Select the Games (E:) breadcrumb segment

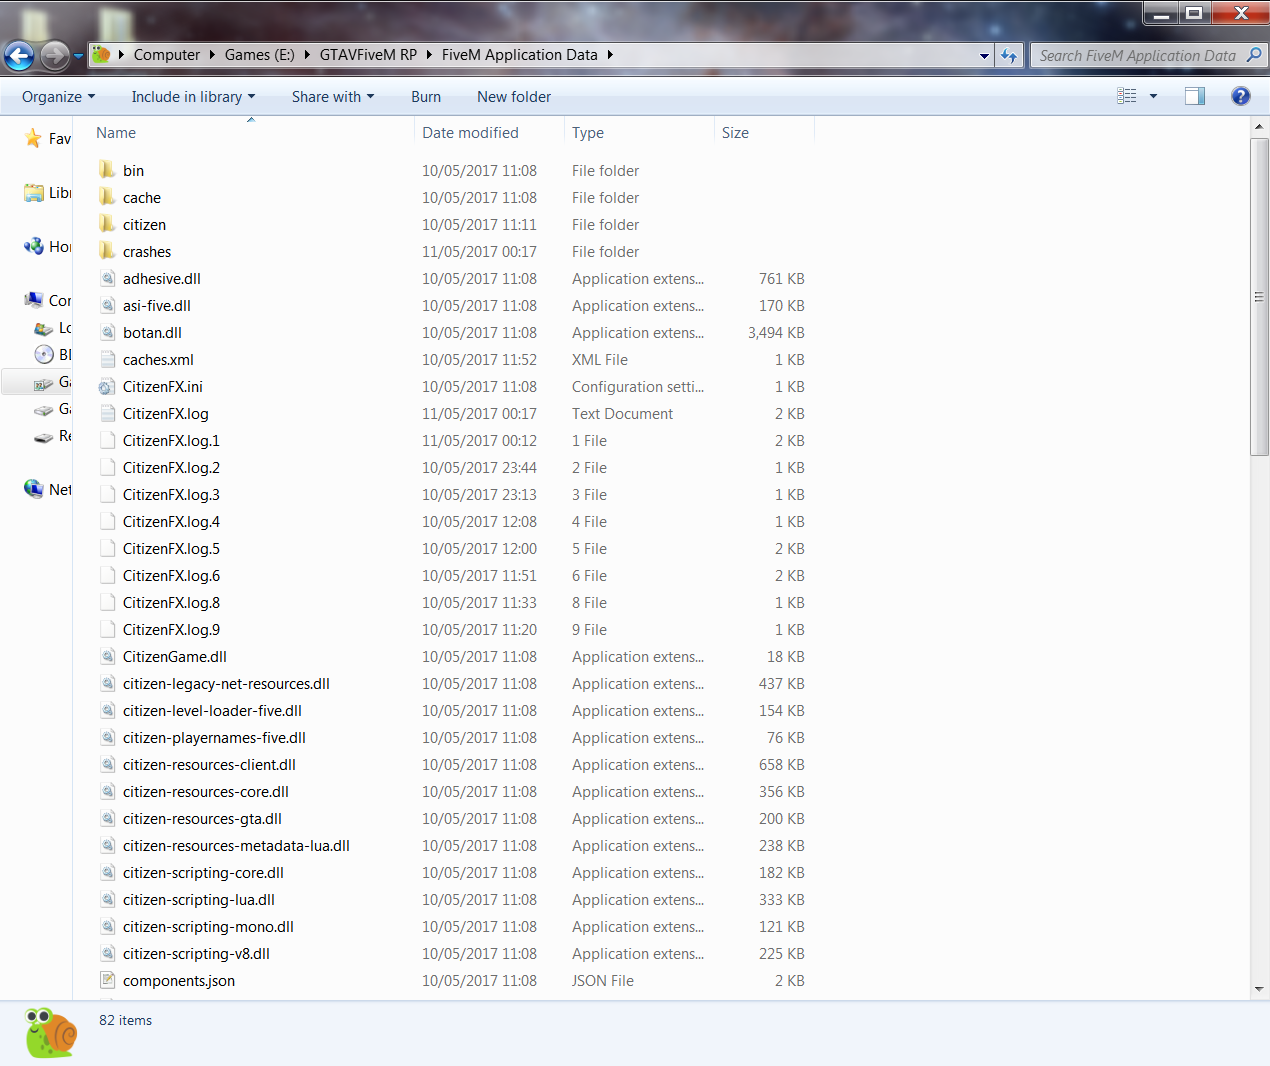(260, 55)
